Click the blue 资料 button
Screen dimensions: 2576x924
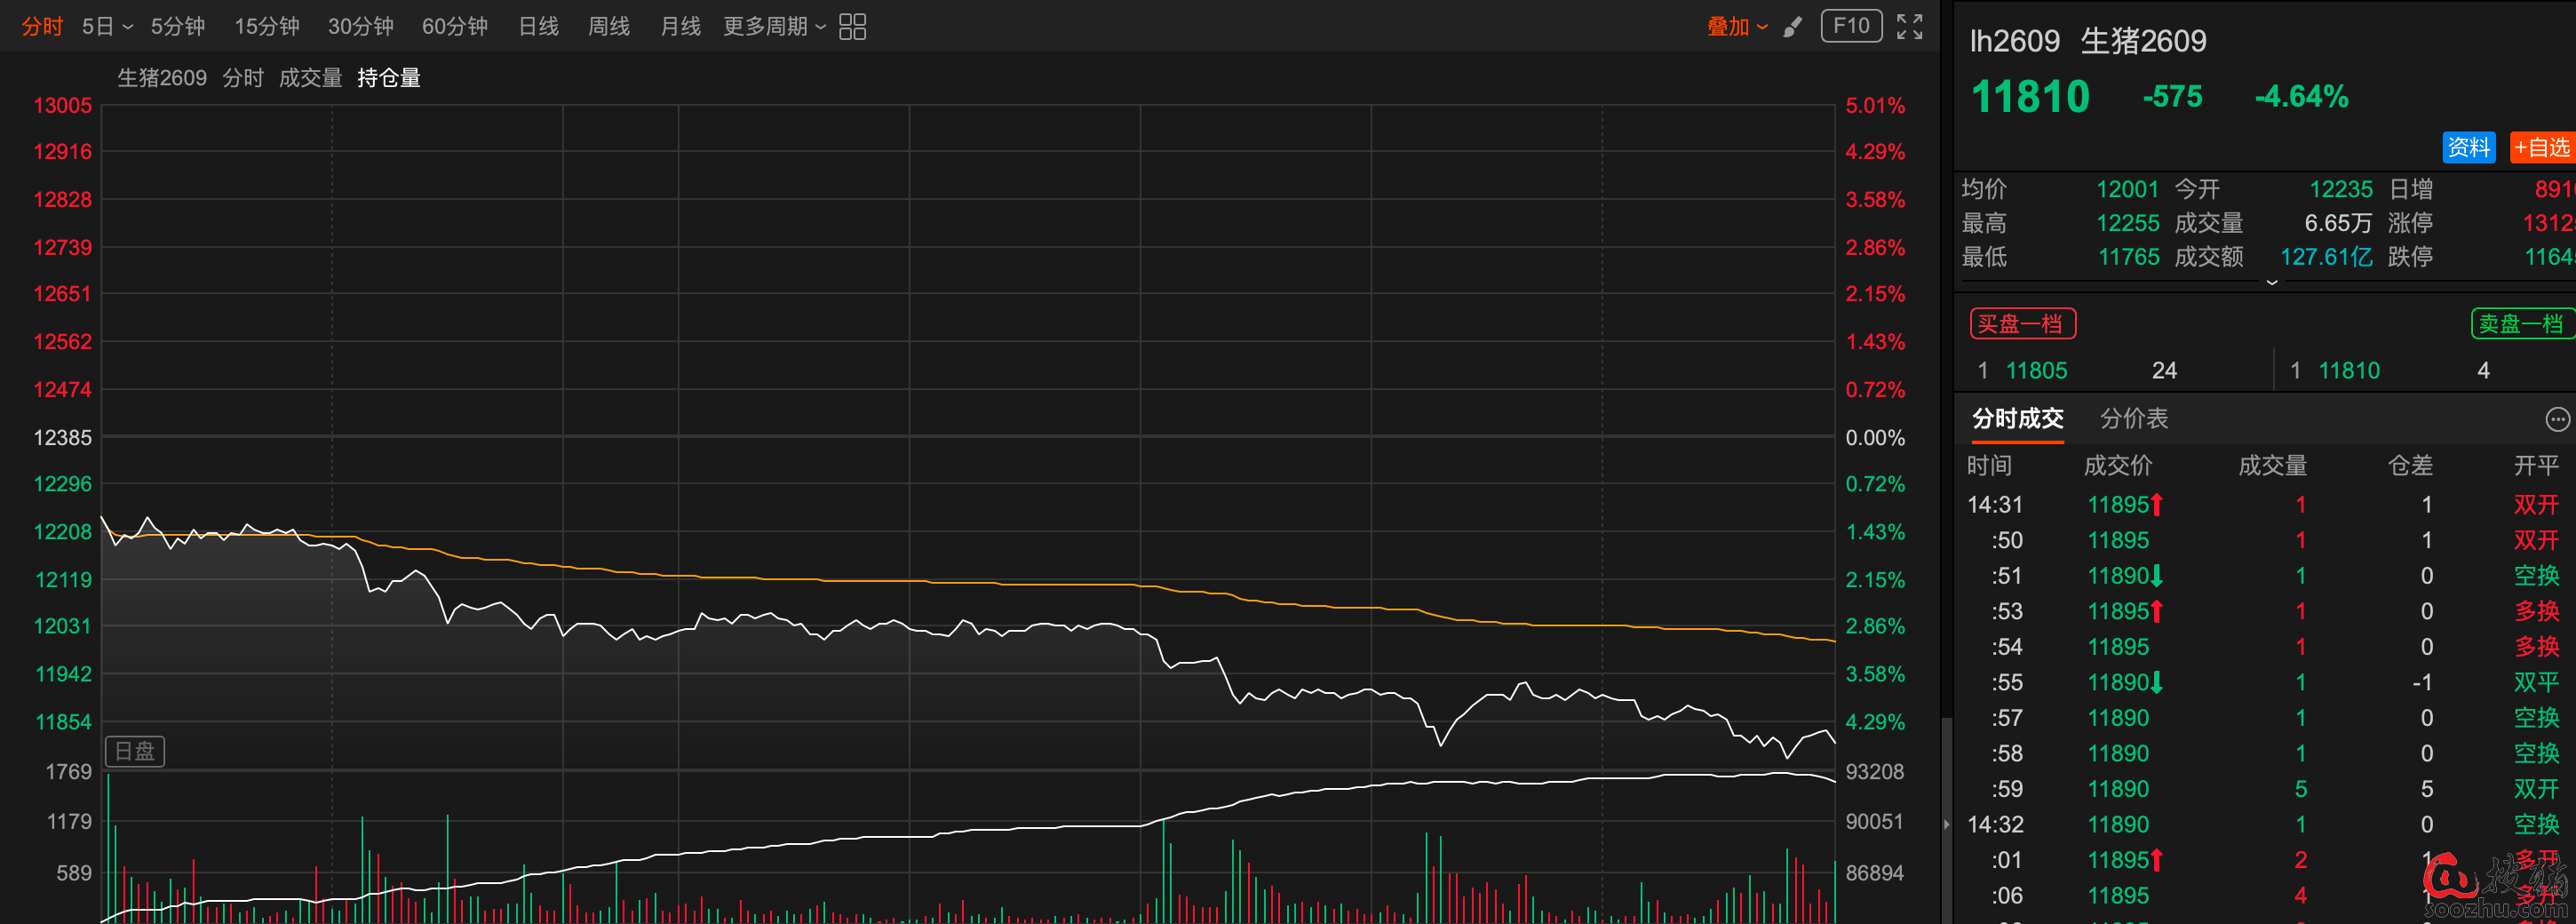tap(2468, 147)
